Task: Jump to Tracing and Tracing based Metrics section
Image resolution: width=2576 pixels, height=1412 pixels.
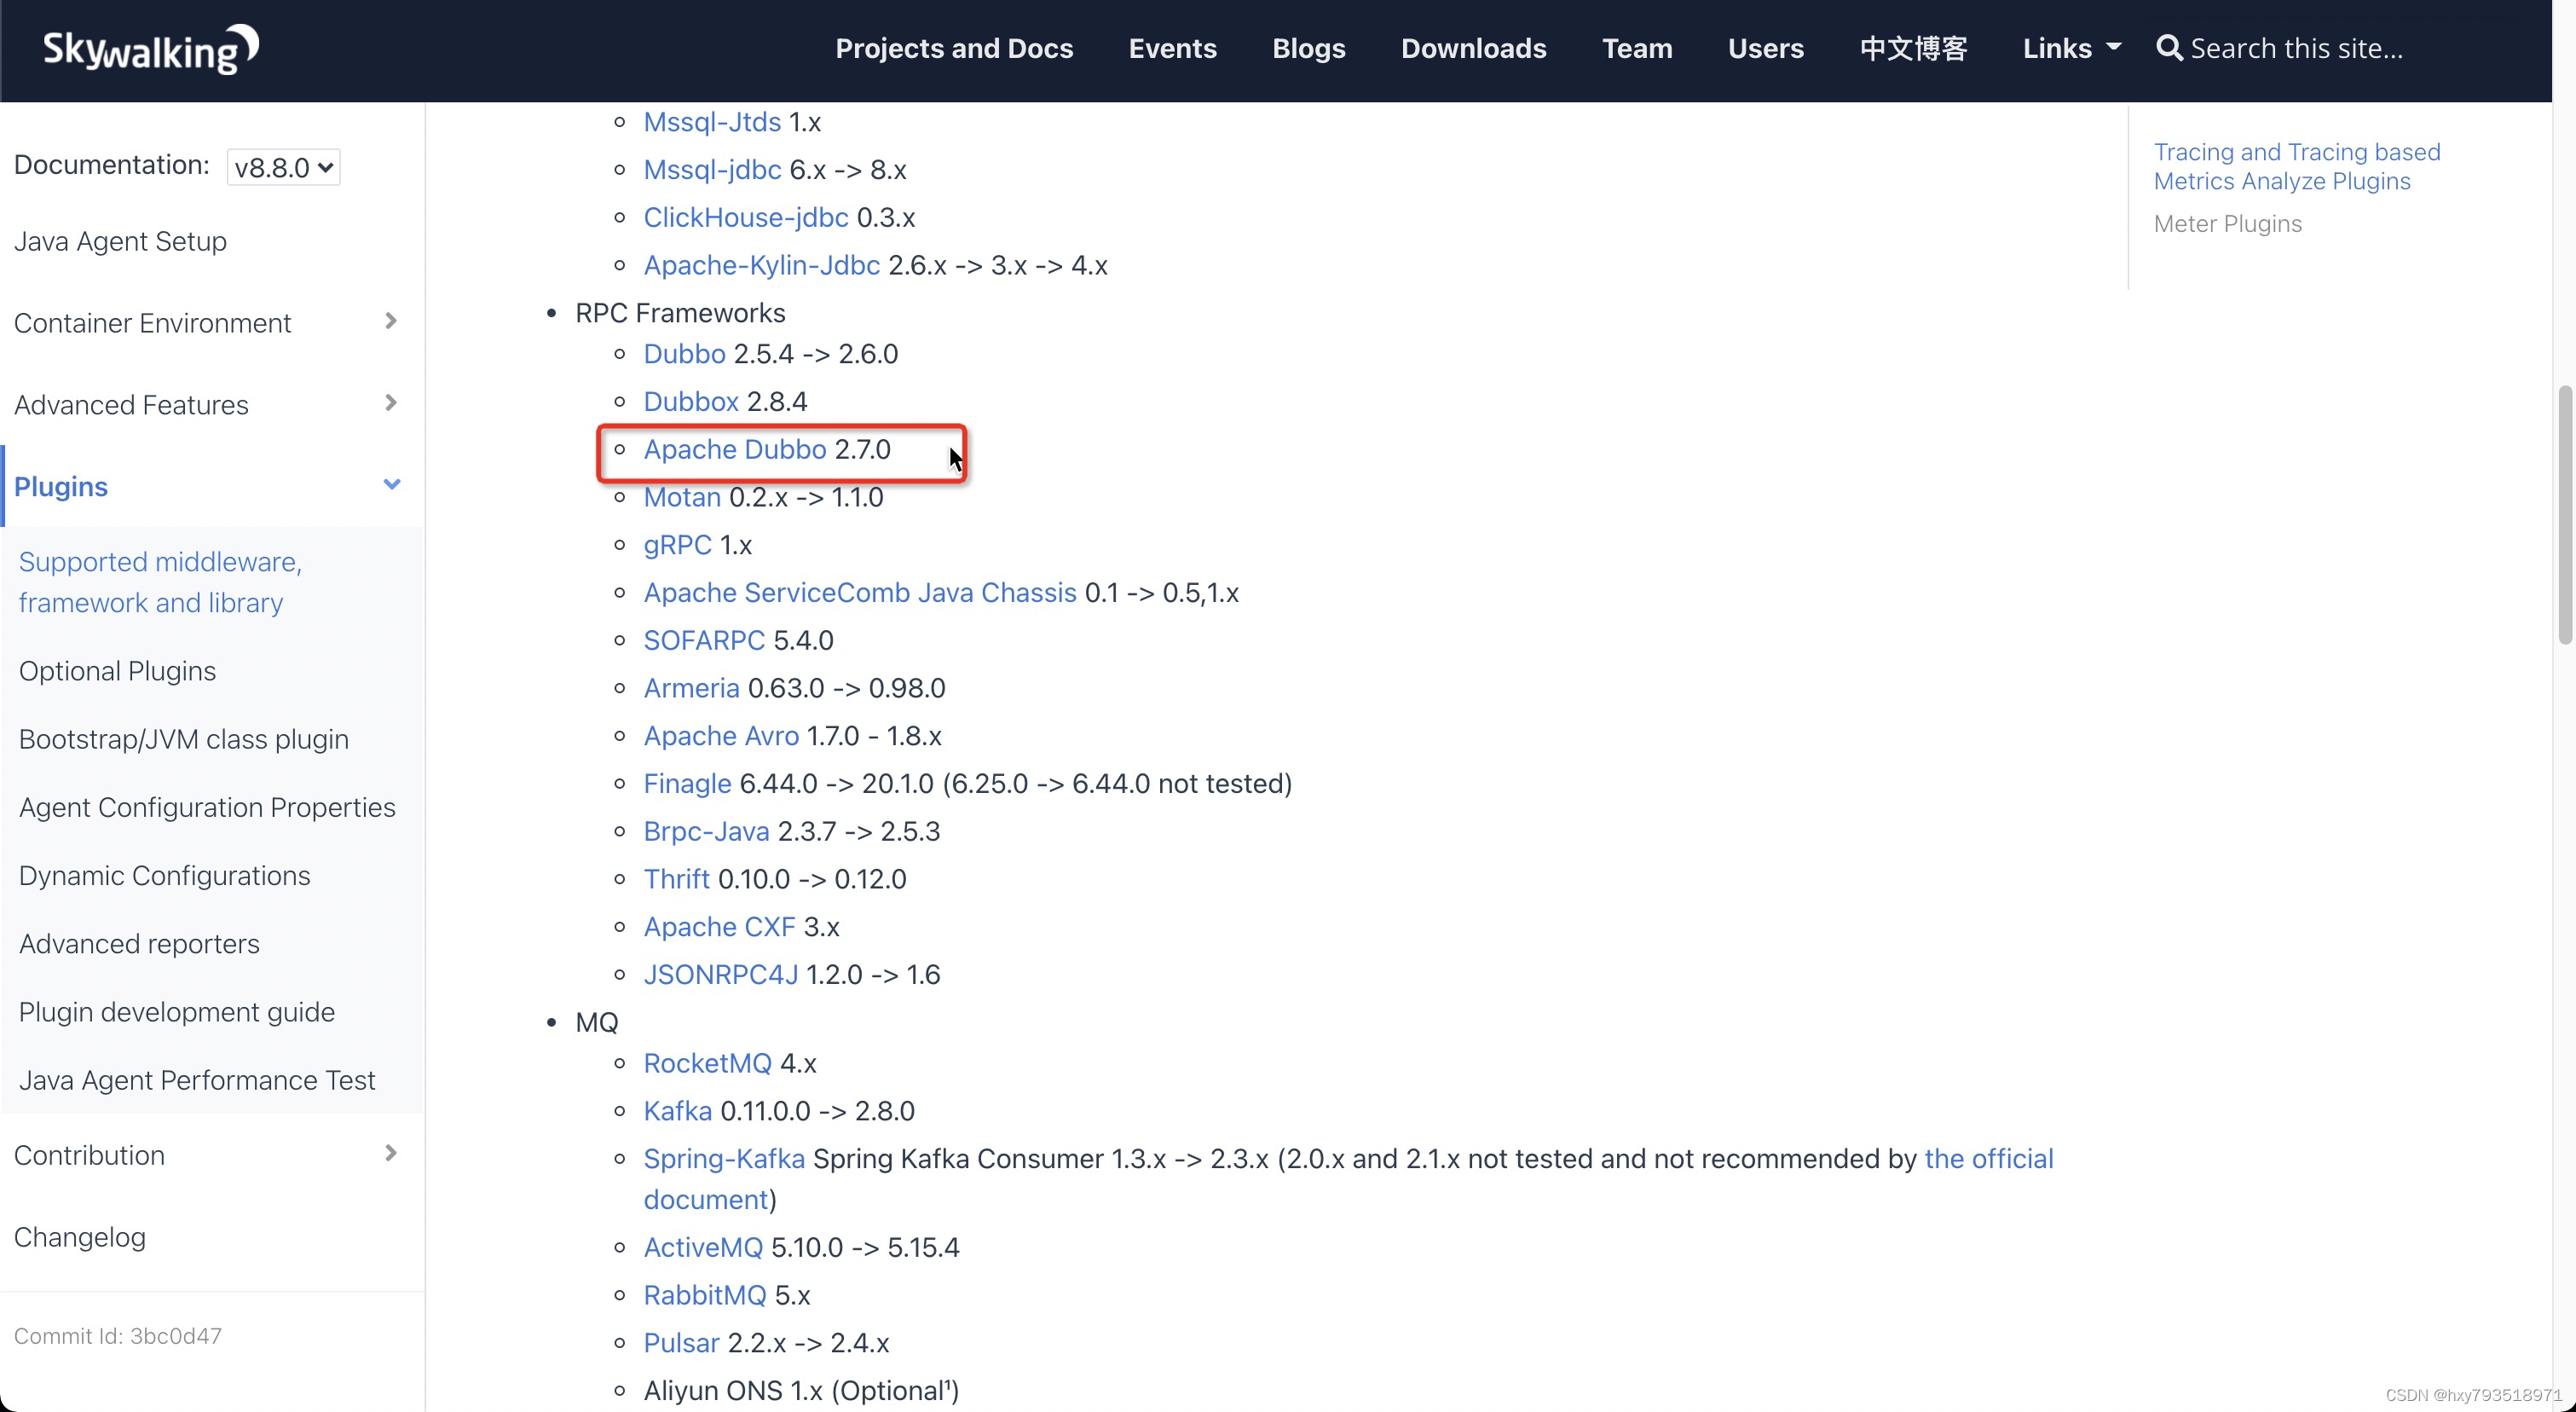Action: coord(2297,166)
